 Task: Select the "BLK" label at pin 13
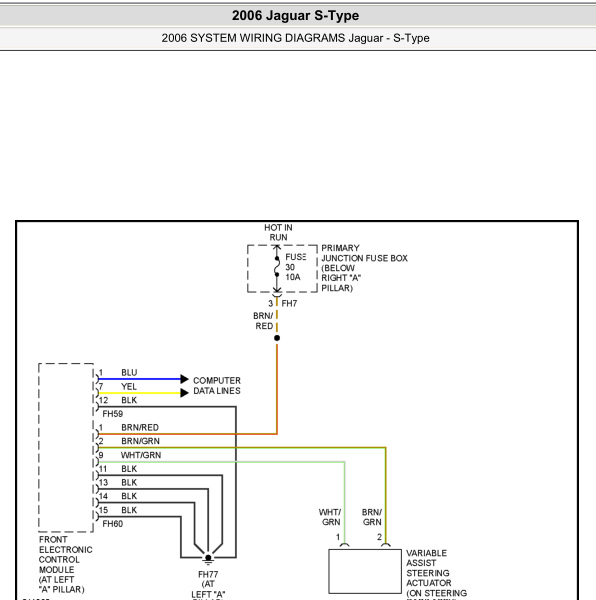coord(129,483)
